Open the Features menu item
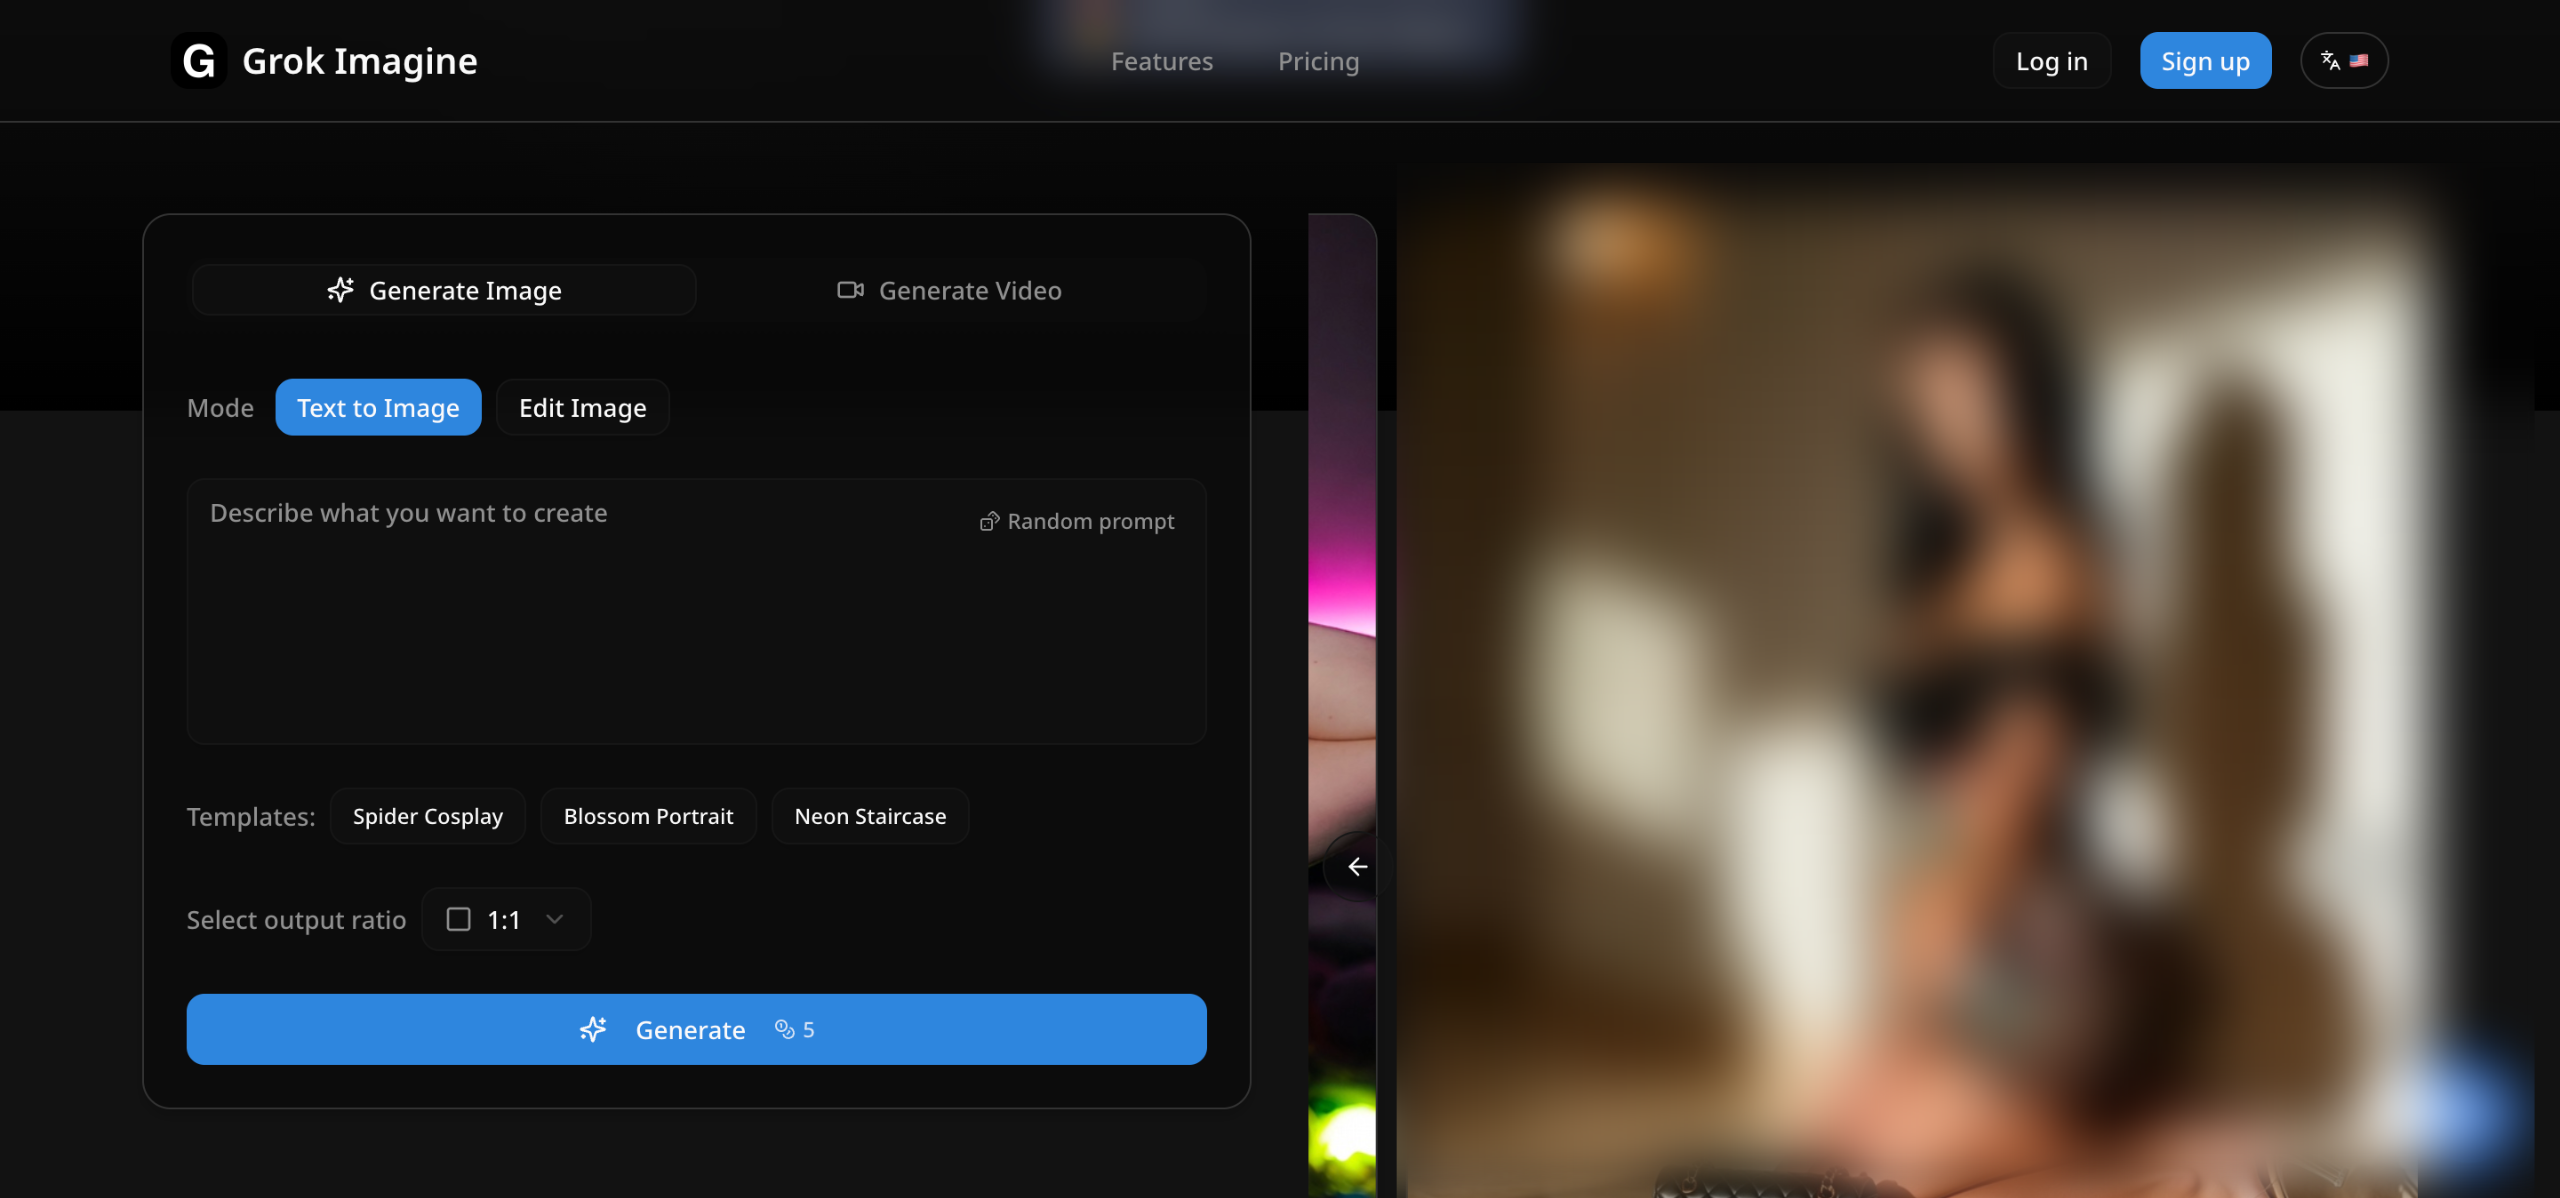2560x1198 pixels. click(1162, 61)
